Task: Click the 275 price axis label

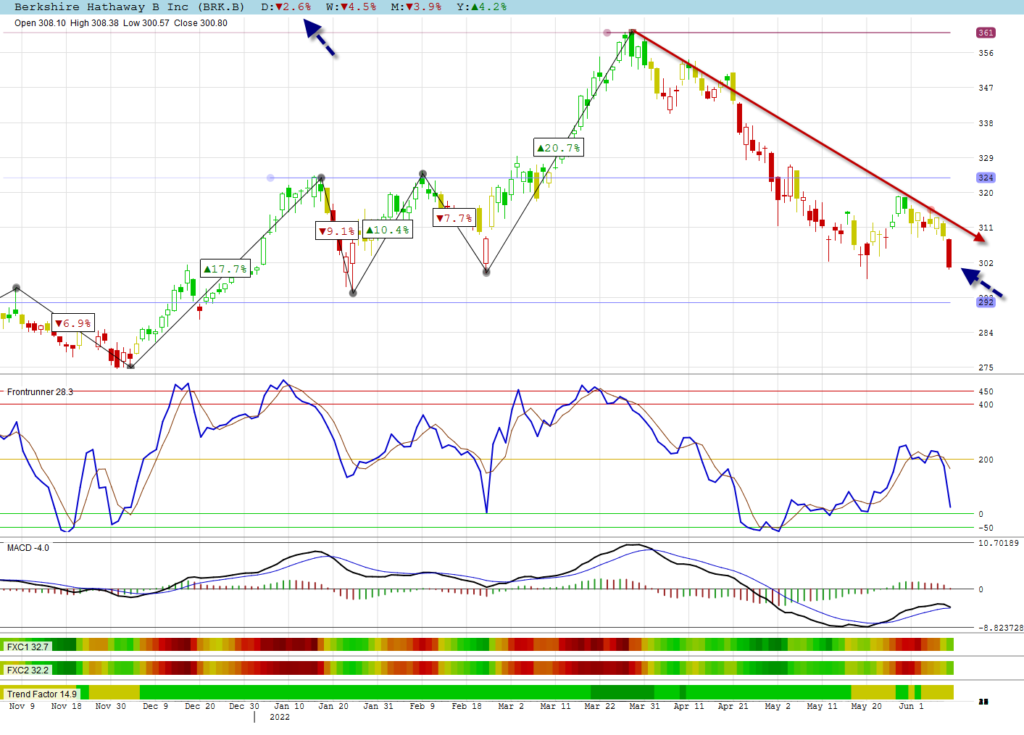Action: pyautogui.click(x=985, y=368)
